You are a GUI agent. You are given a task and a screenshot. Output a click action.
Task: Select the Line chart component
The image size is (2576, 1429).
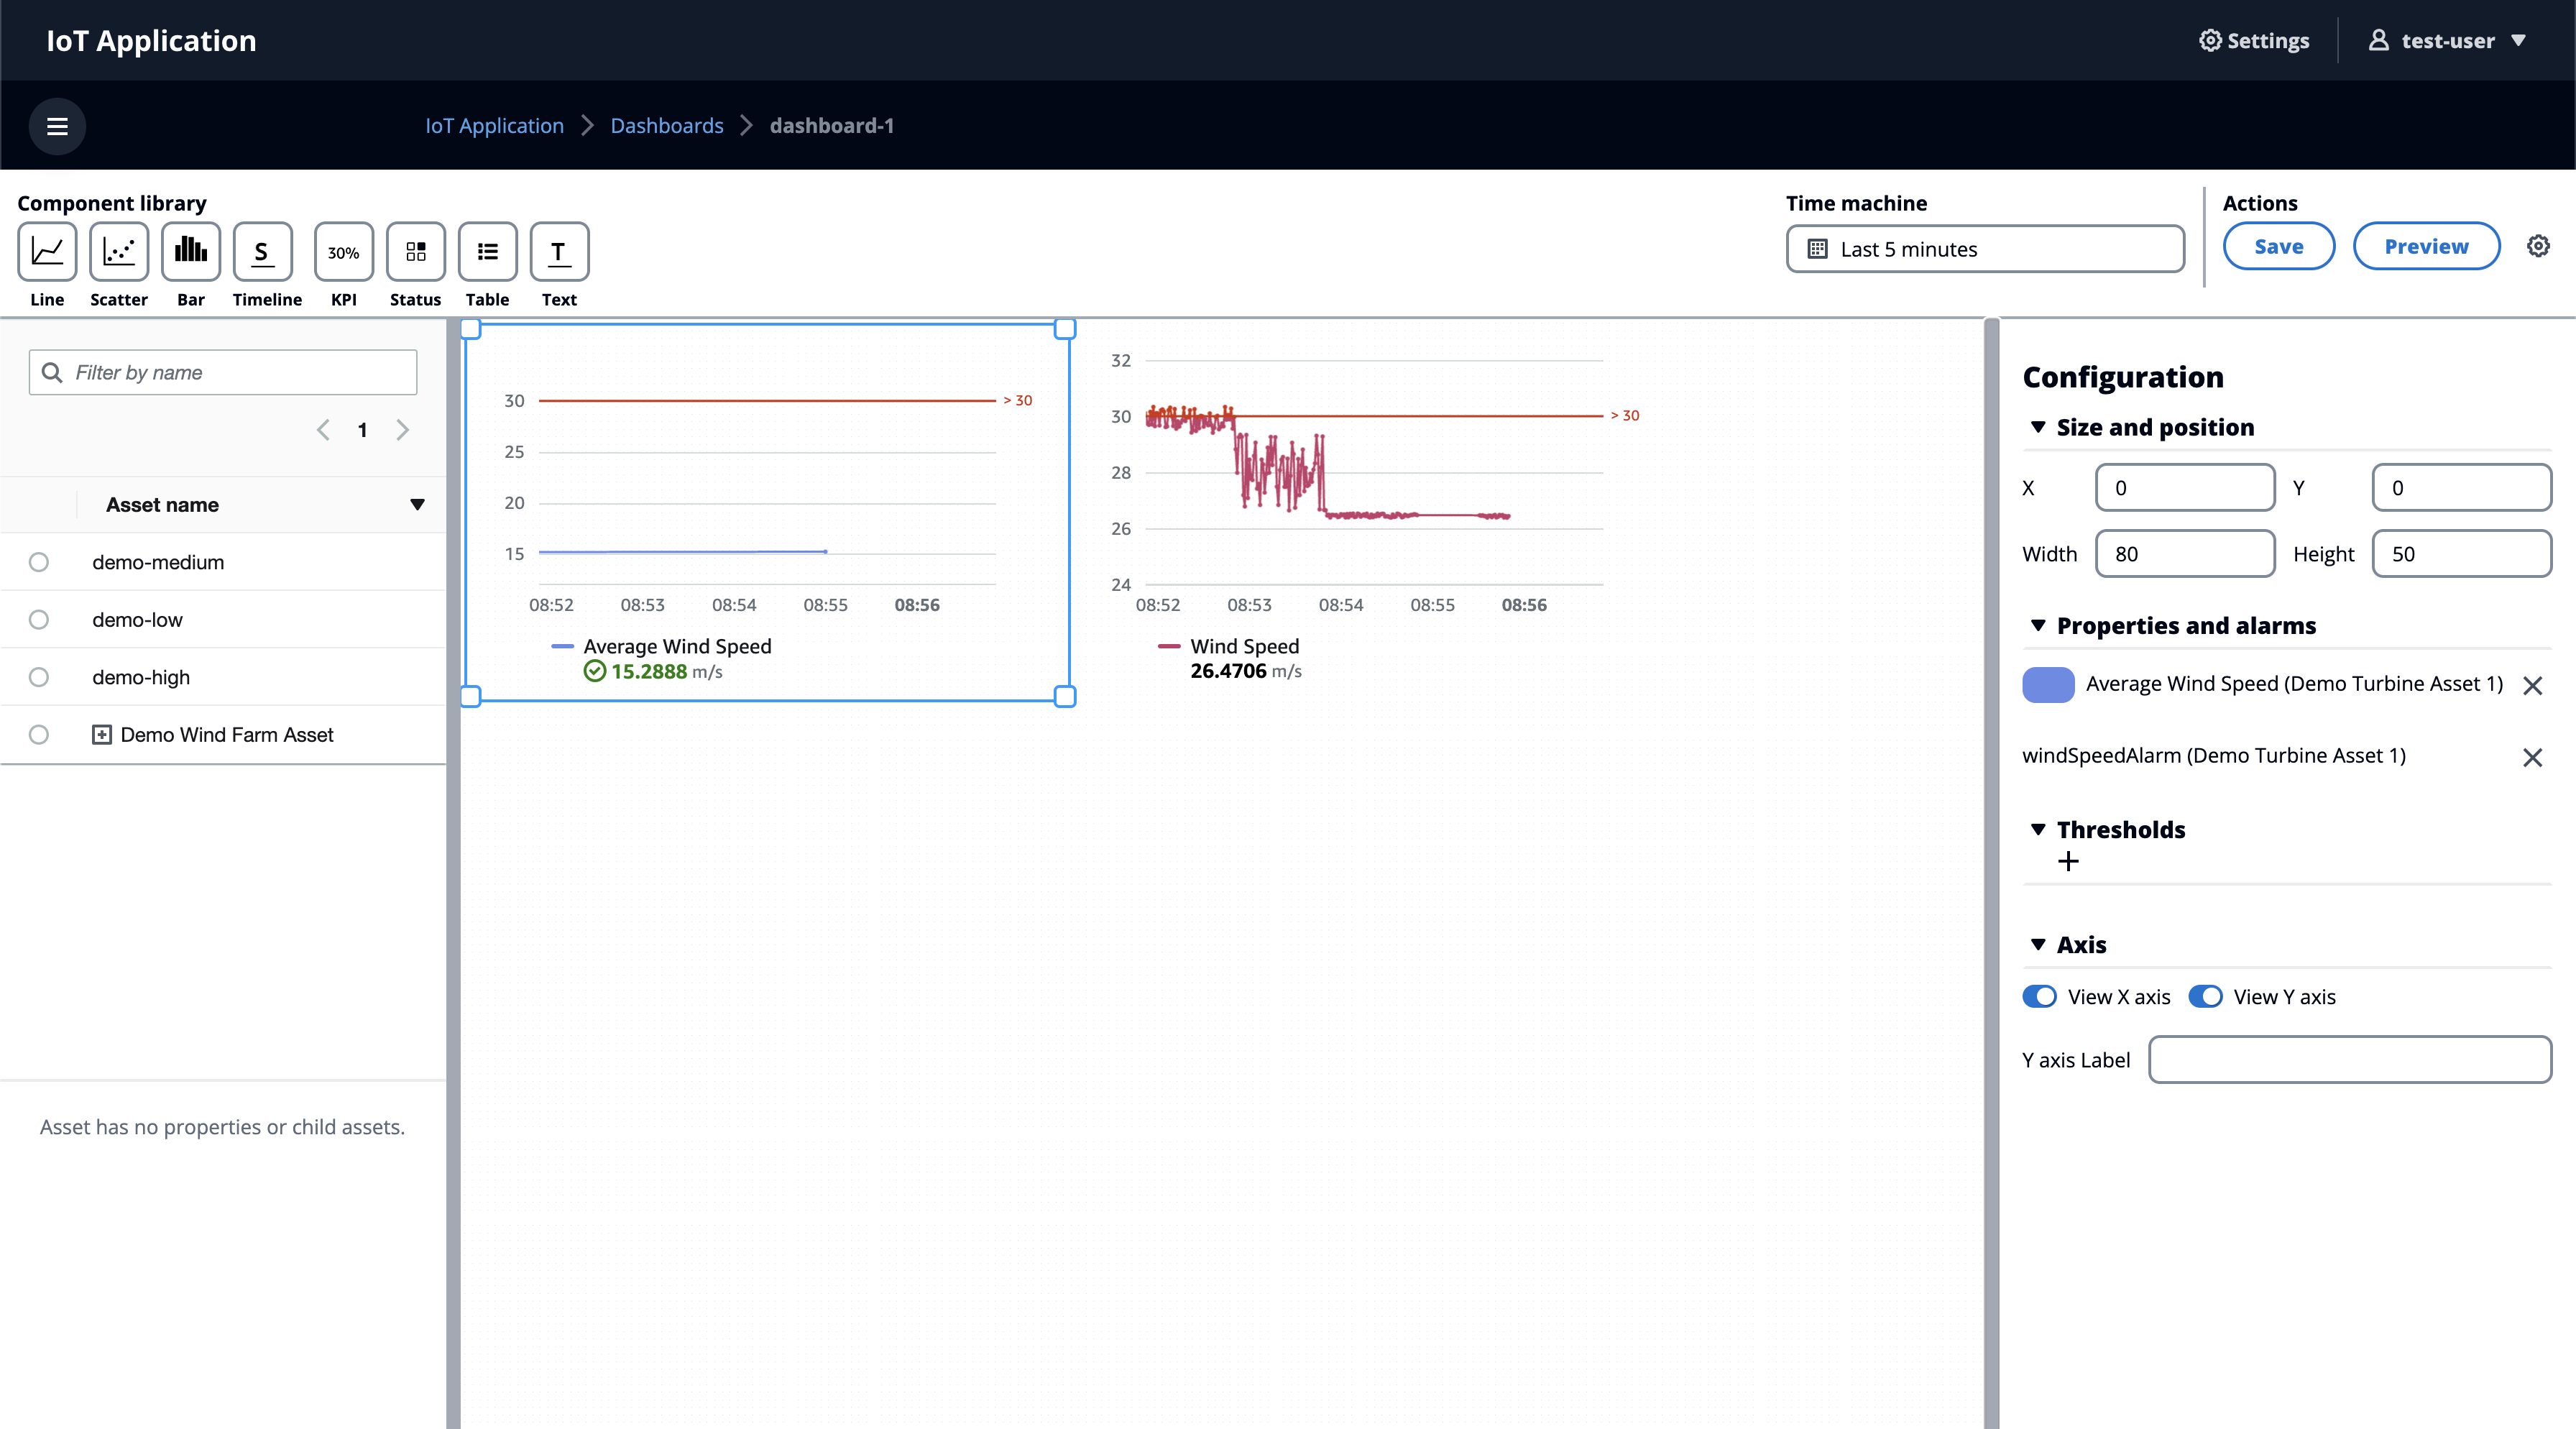(x=47, y=252)
